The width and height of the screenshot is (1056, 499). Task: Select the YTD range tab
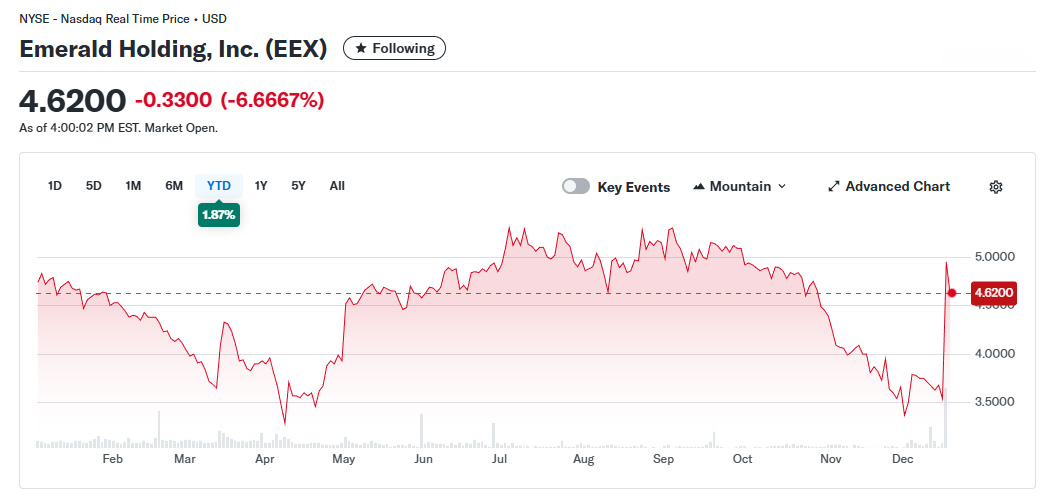(219, 186)
